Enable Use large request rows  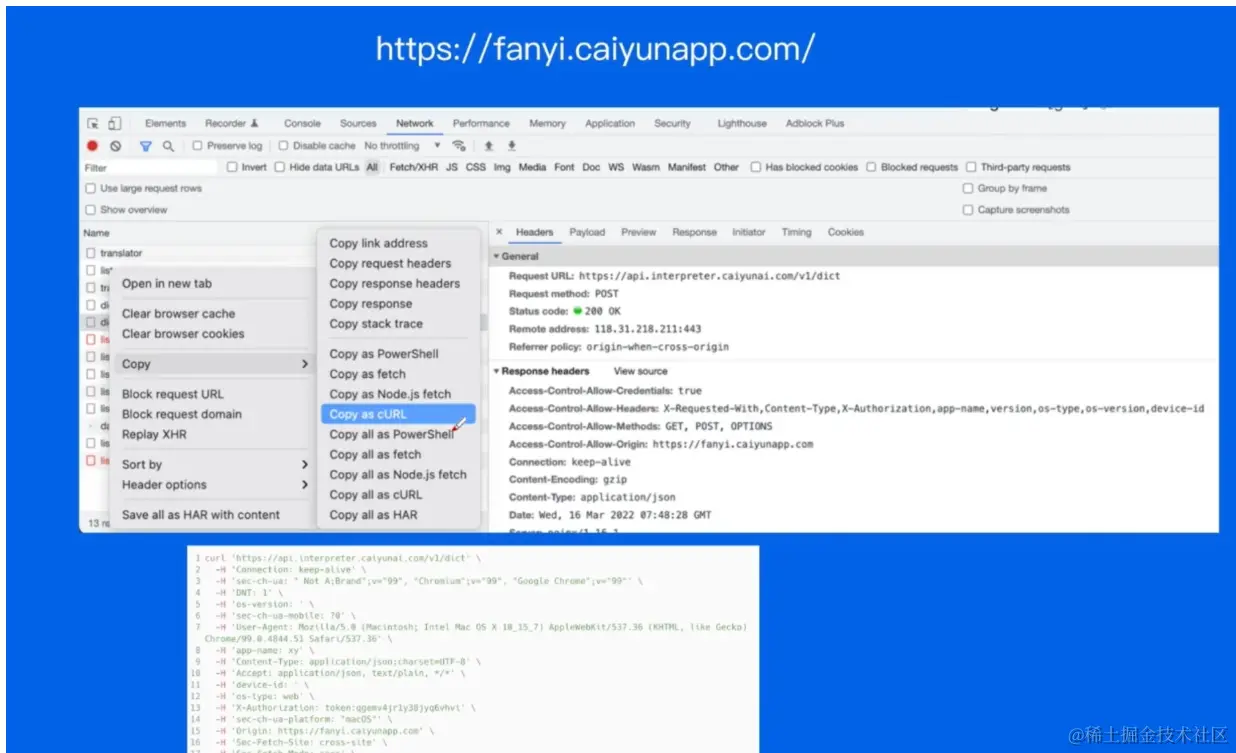coord(91,188)
